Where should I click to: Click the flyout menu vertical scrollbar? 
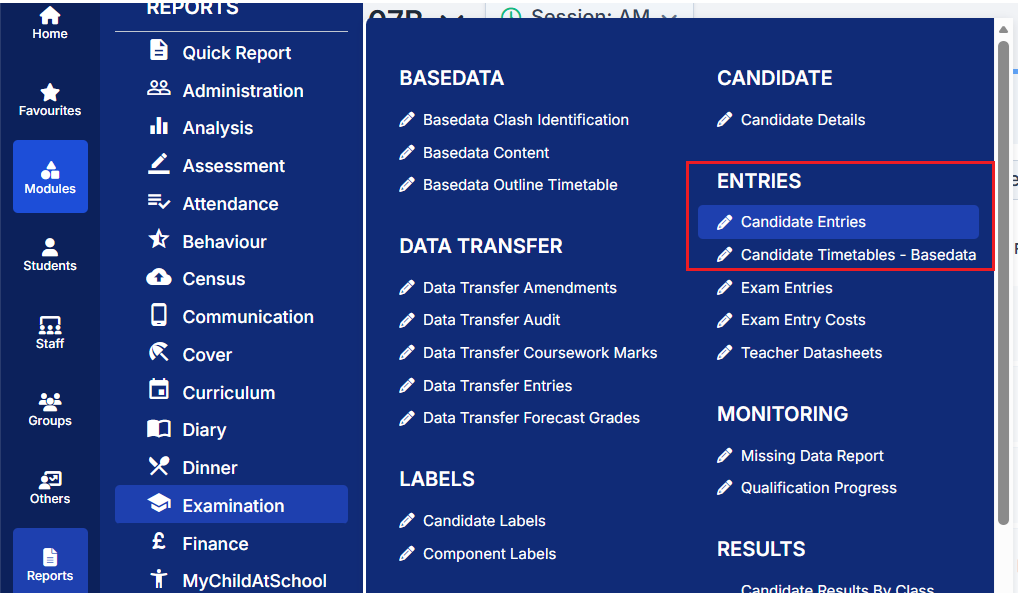1004,280
